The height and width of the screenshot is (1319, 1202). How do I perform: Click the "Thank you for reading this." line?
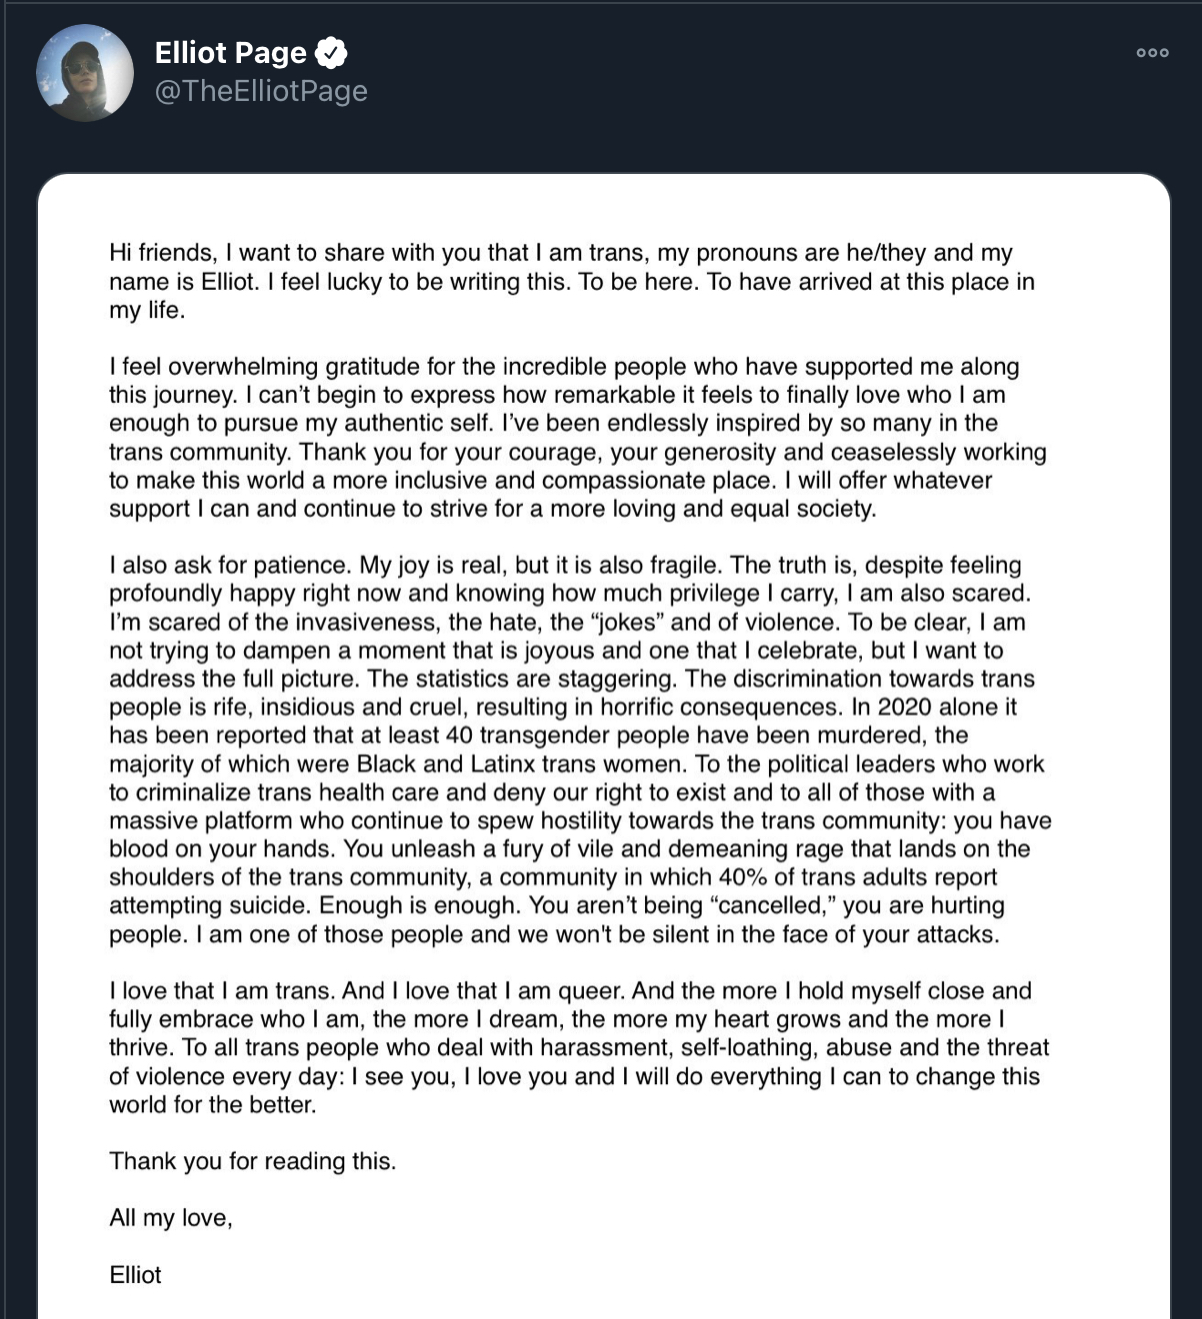(x=252, y=1161)
